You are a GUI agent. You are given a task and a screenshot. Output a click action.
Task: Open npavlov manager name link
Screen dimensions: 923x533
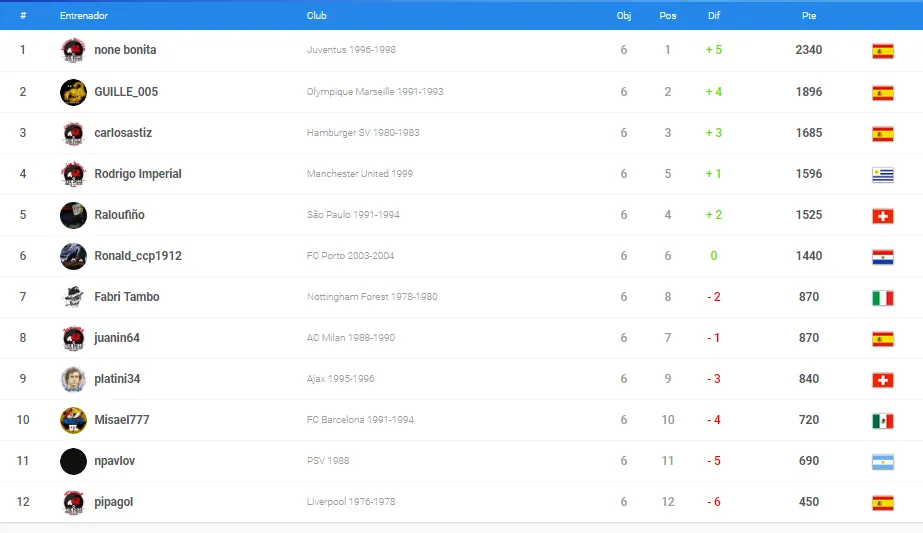point(114,461)
